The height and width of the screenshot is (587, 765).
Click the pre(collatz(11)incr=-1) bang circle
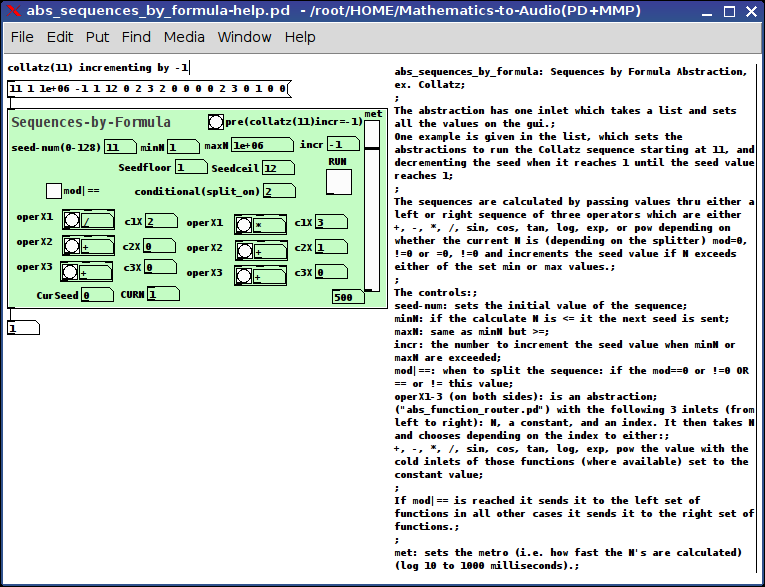tap(216, 122)
